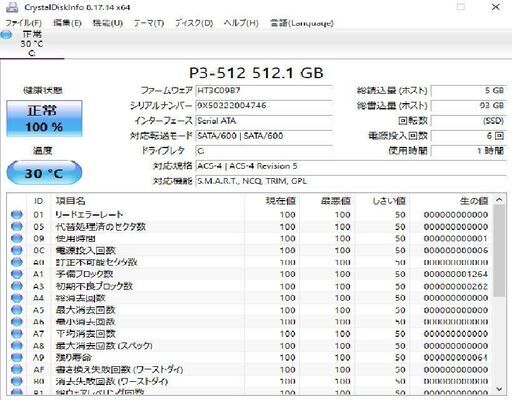Click the total host writes value 93 GB
Screen dimensions: 512x400
pyautogui.click(x=468, y=106)
